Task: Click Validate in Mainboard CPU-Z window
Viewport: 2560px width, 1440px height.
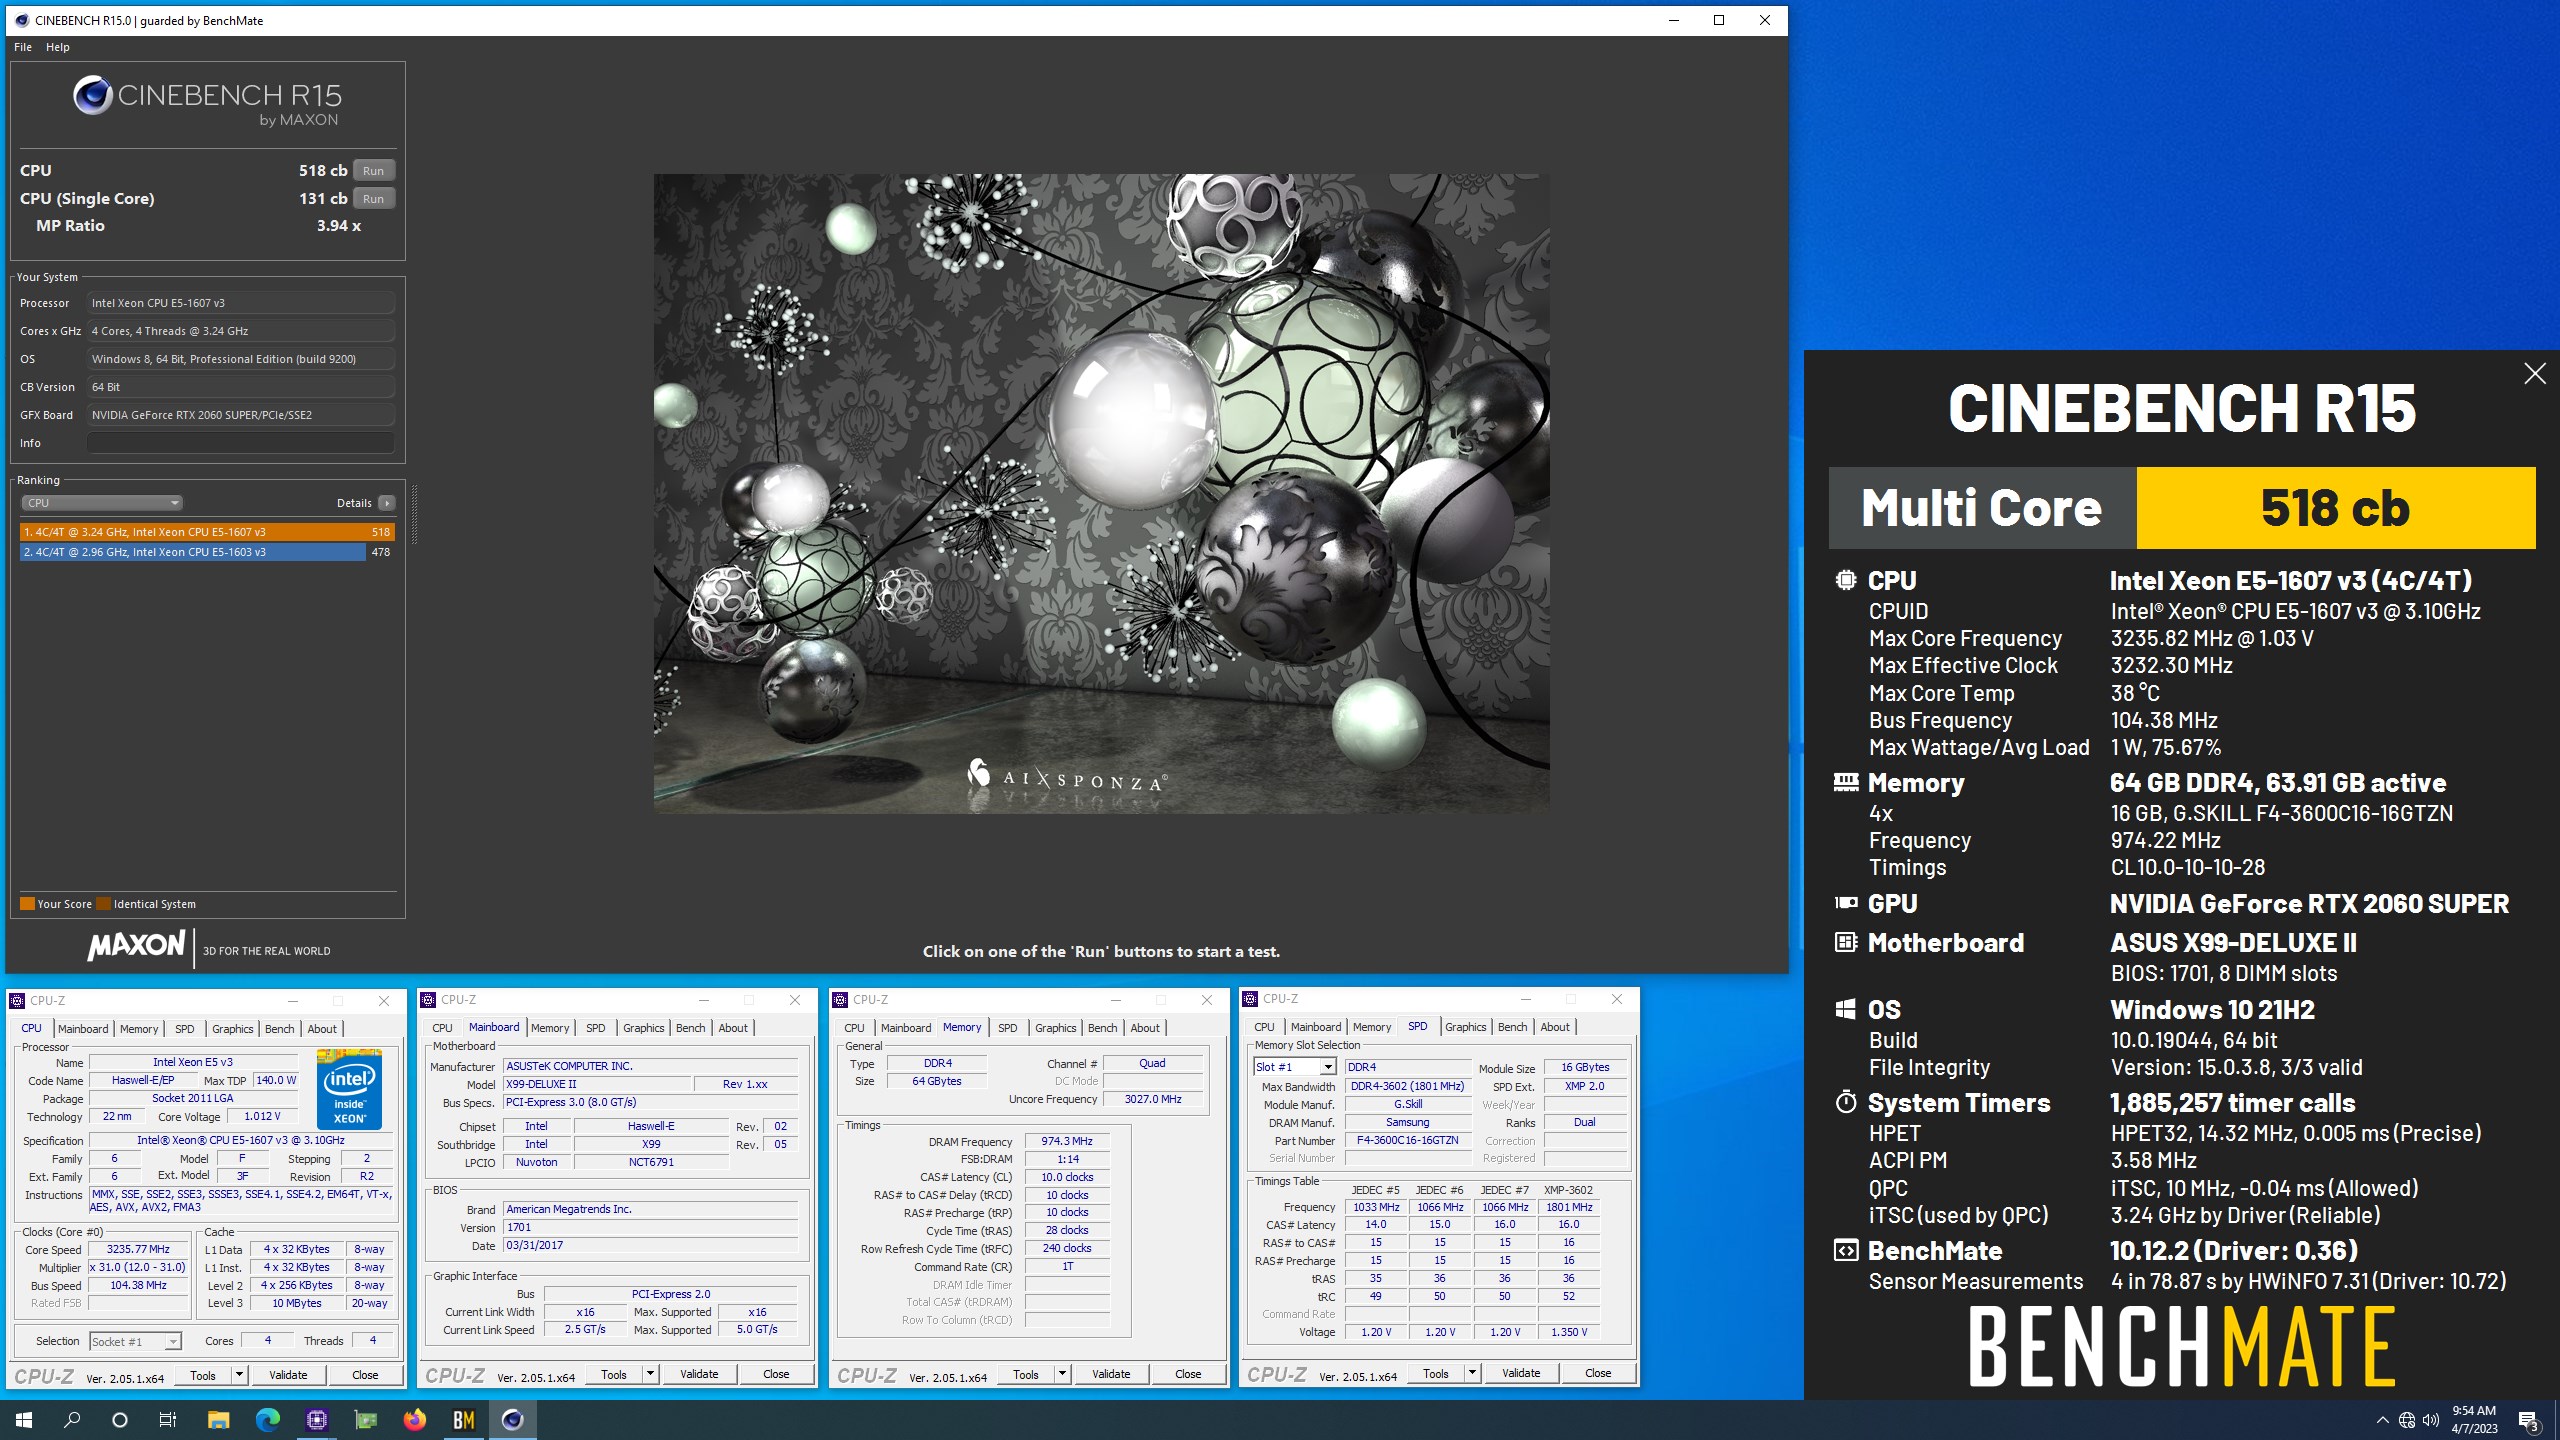Action: click(699, 1374)
